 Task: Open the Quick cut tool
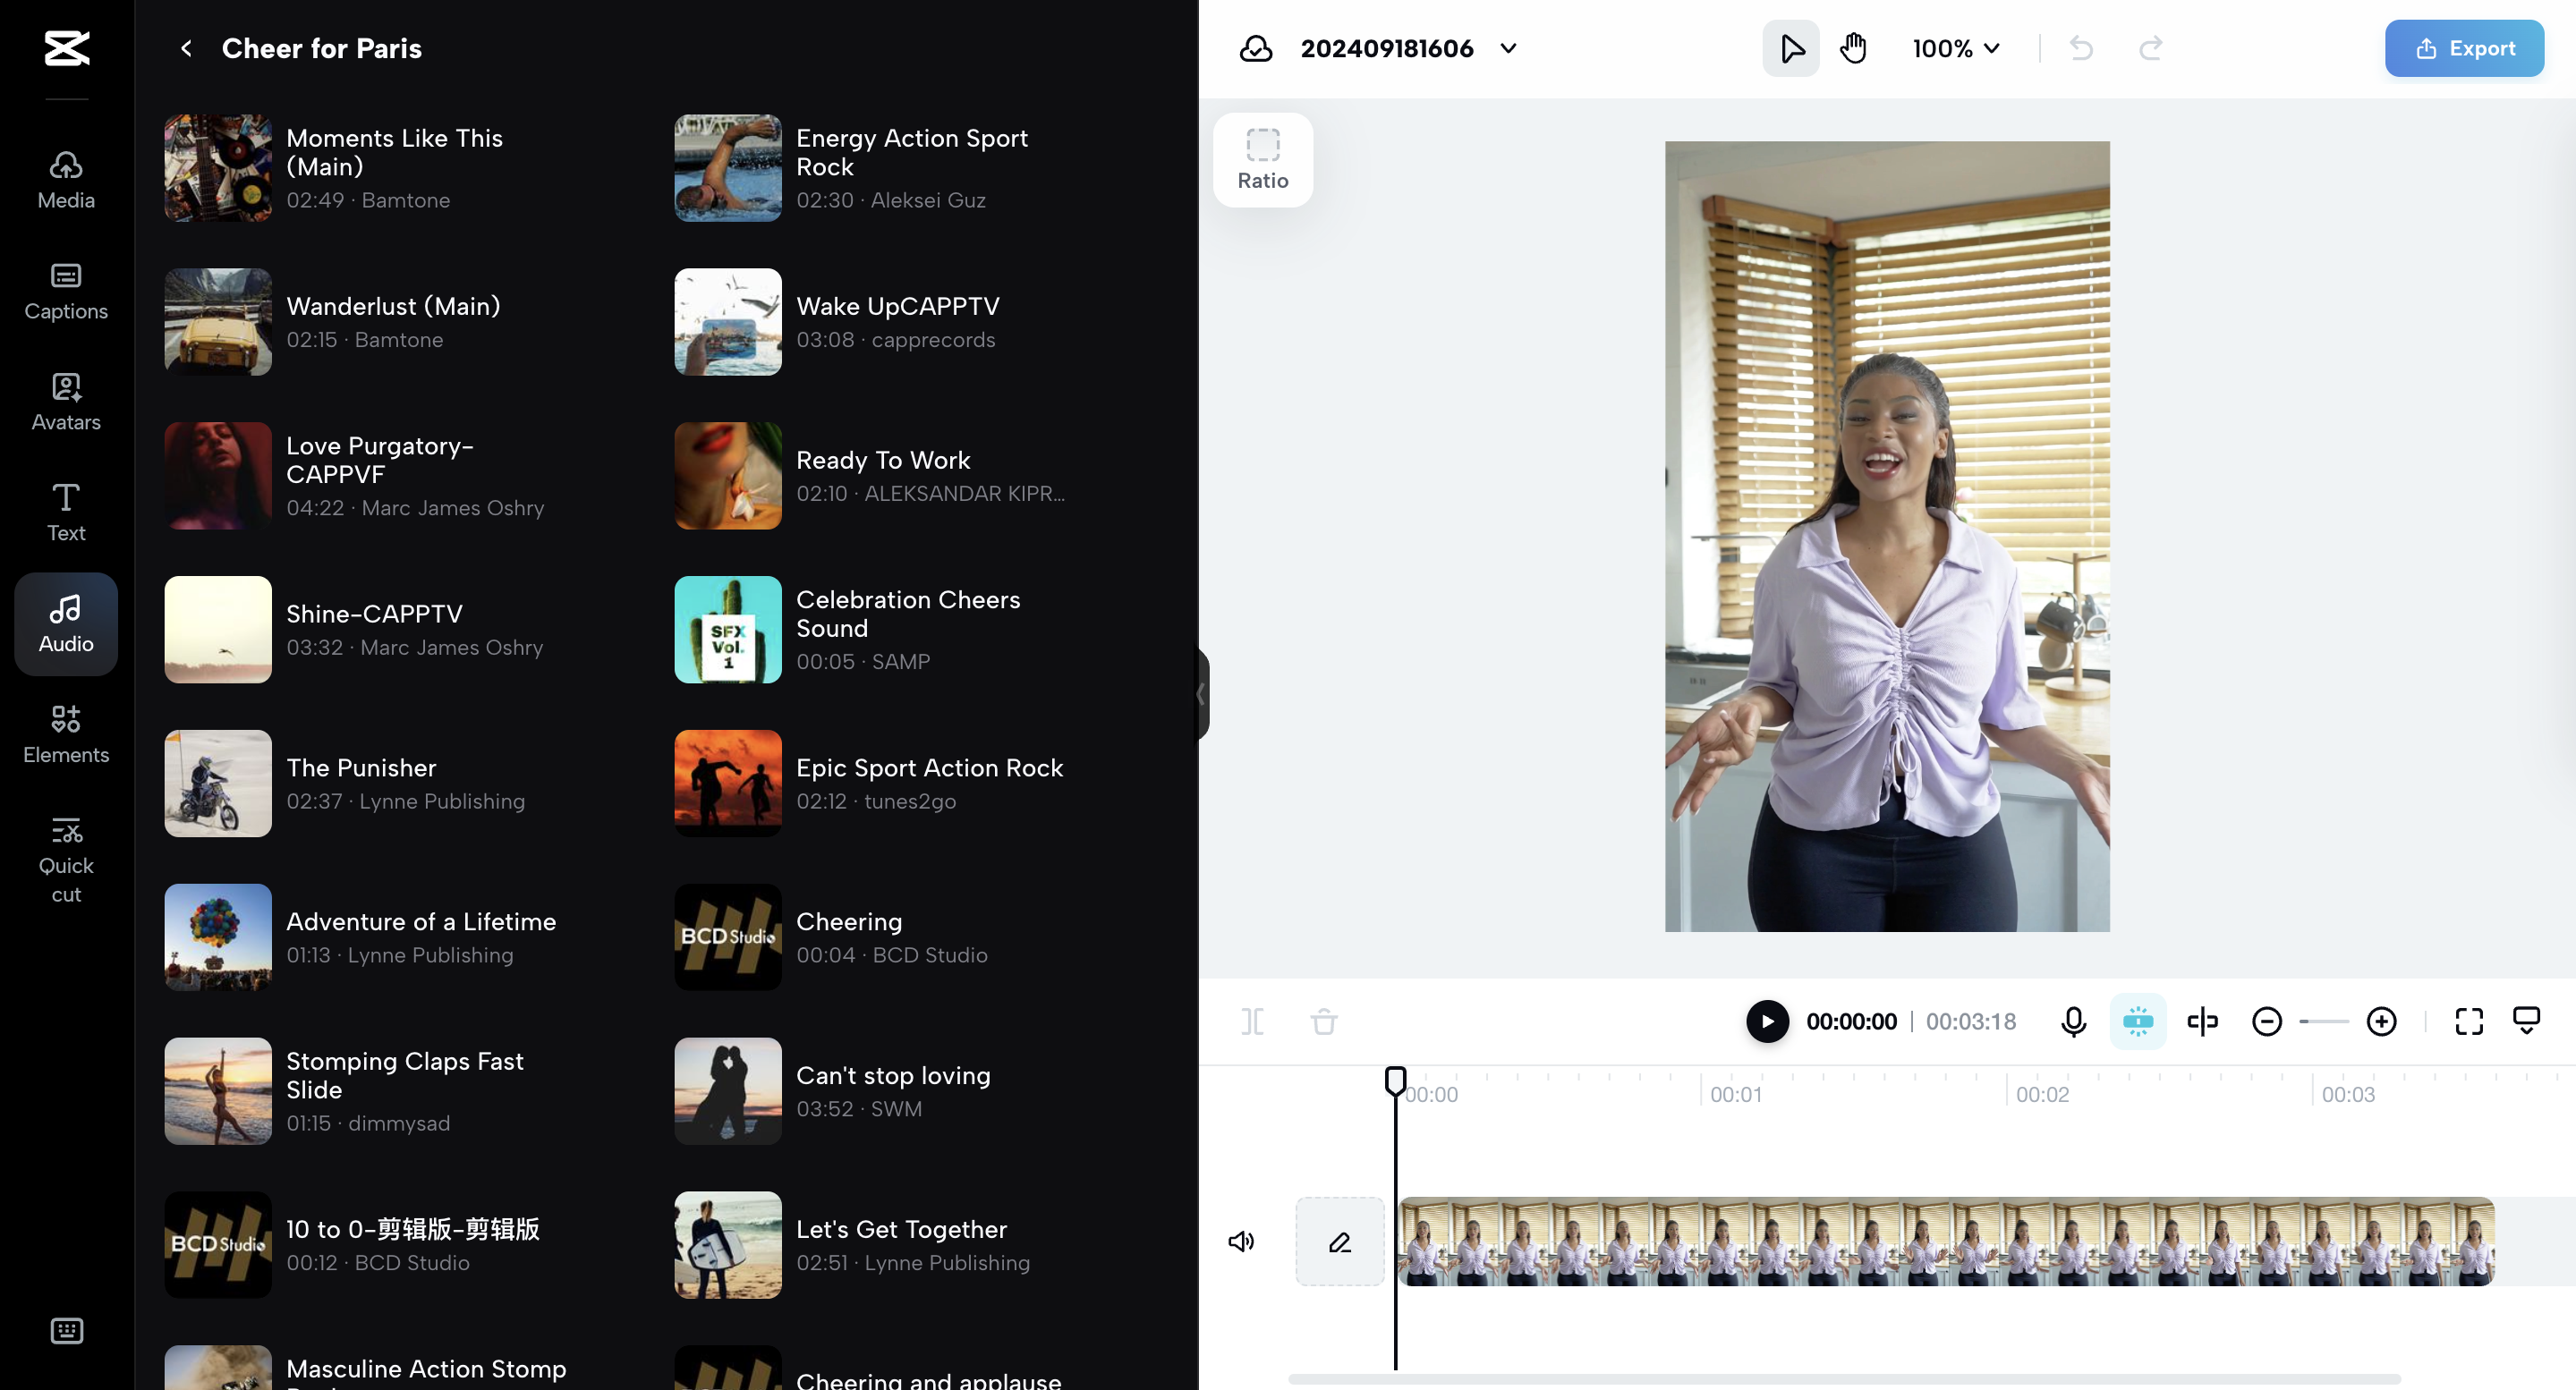click(66, 859)
